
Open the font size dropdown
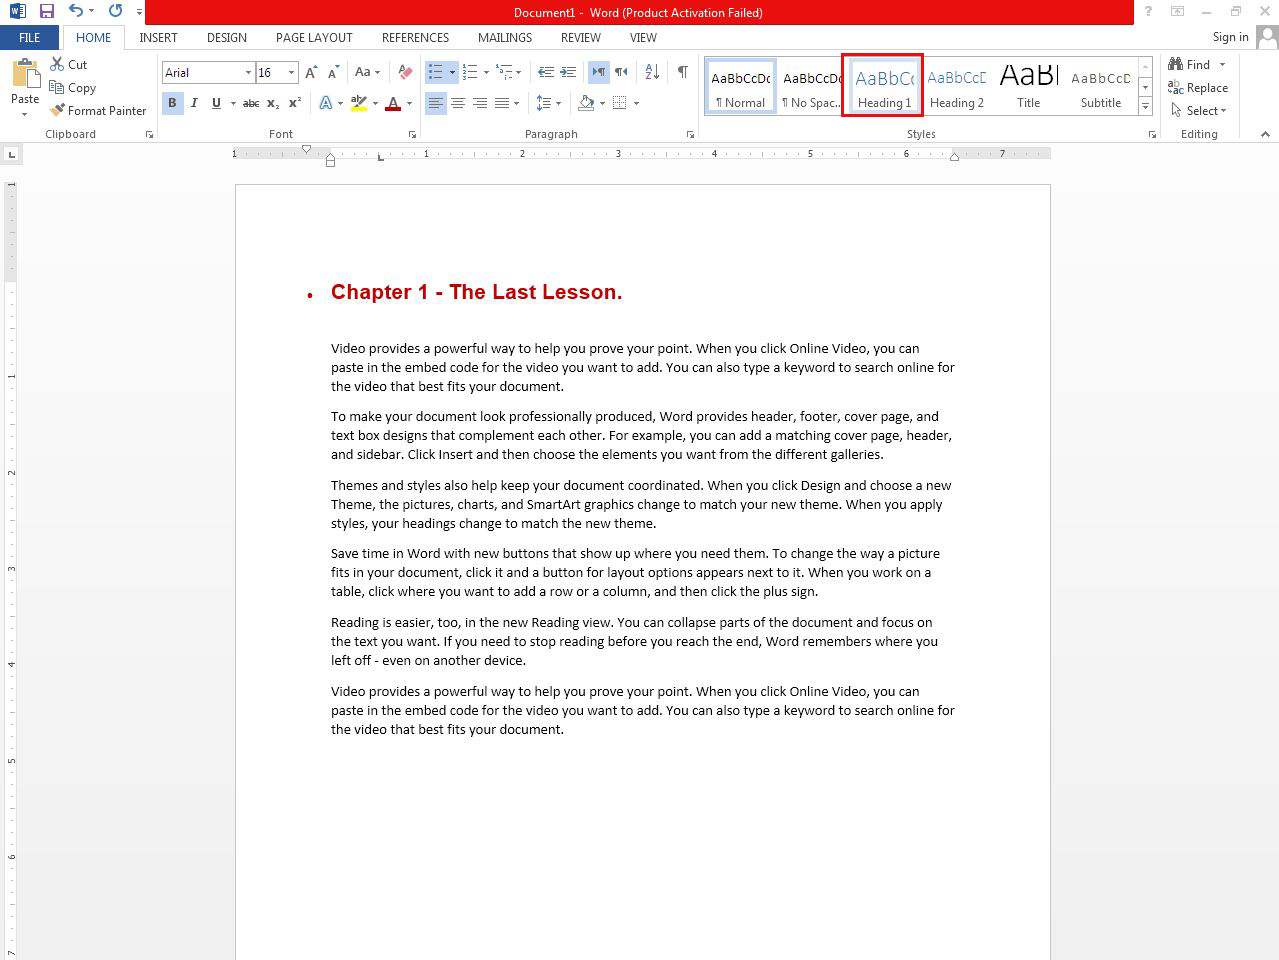coord(291,72)
